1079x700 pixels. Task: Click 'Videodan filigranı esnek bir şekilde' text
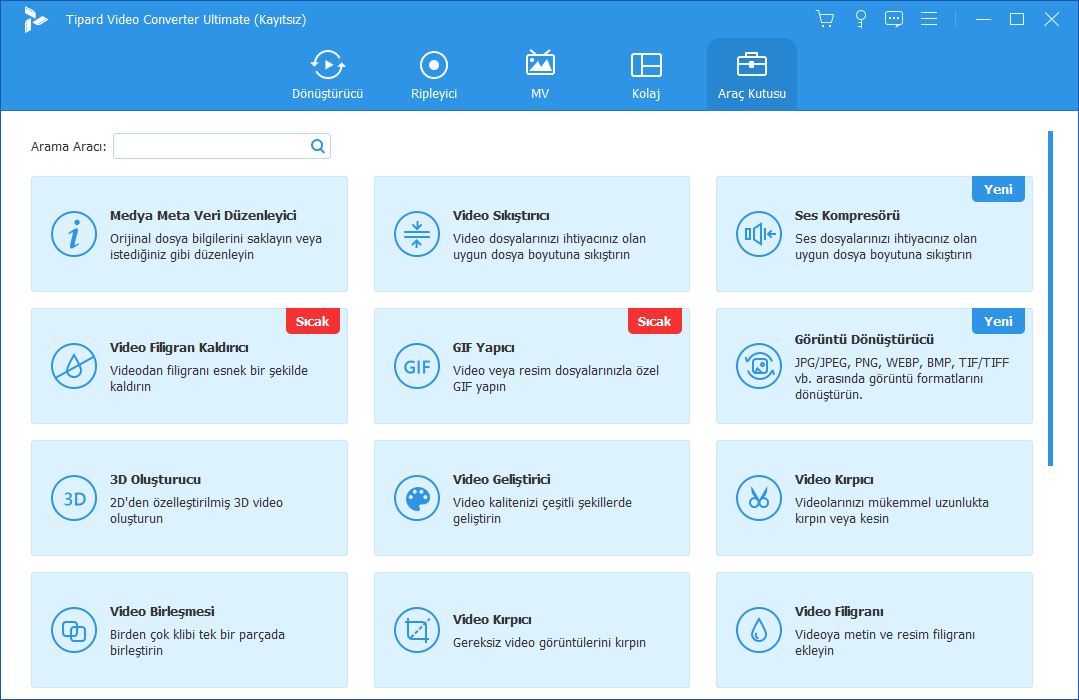click(x=209, y=370)
